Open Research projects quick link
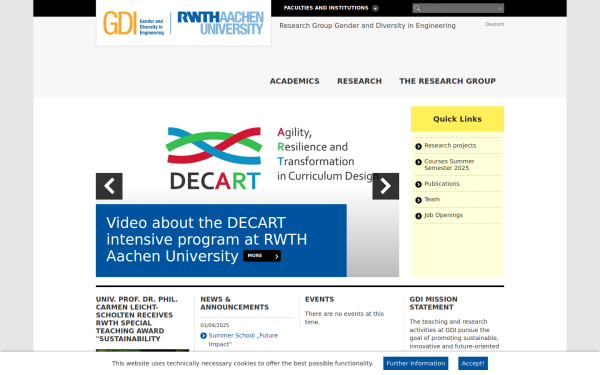This screenshot has height=375, width=600. (x=450, y=146)
